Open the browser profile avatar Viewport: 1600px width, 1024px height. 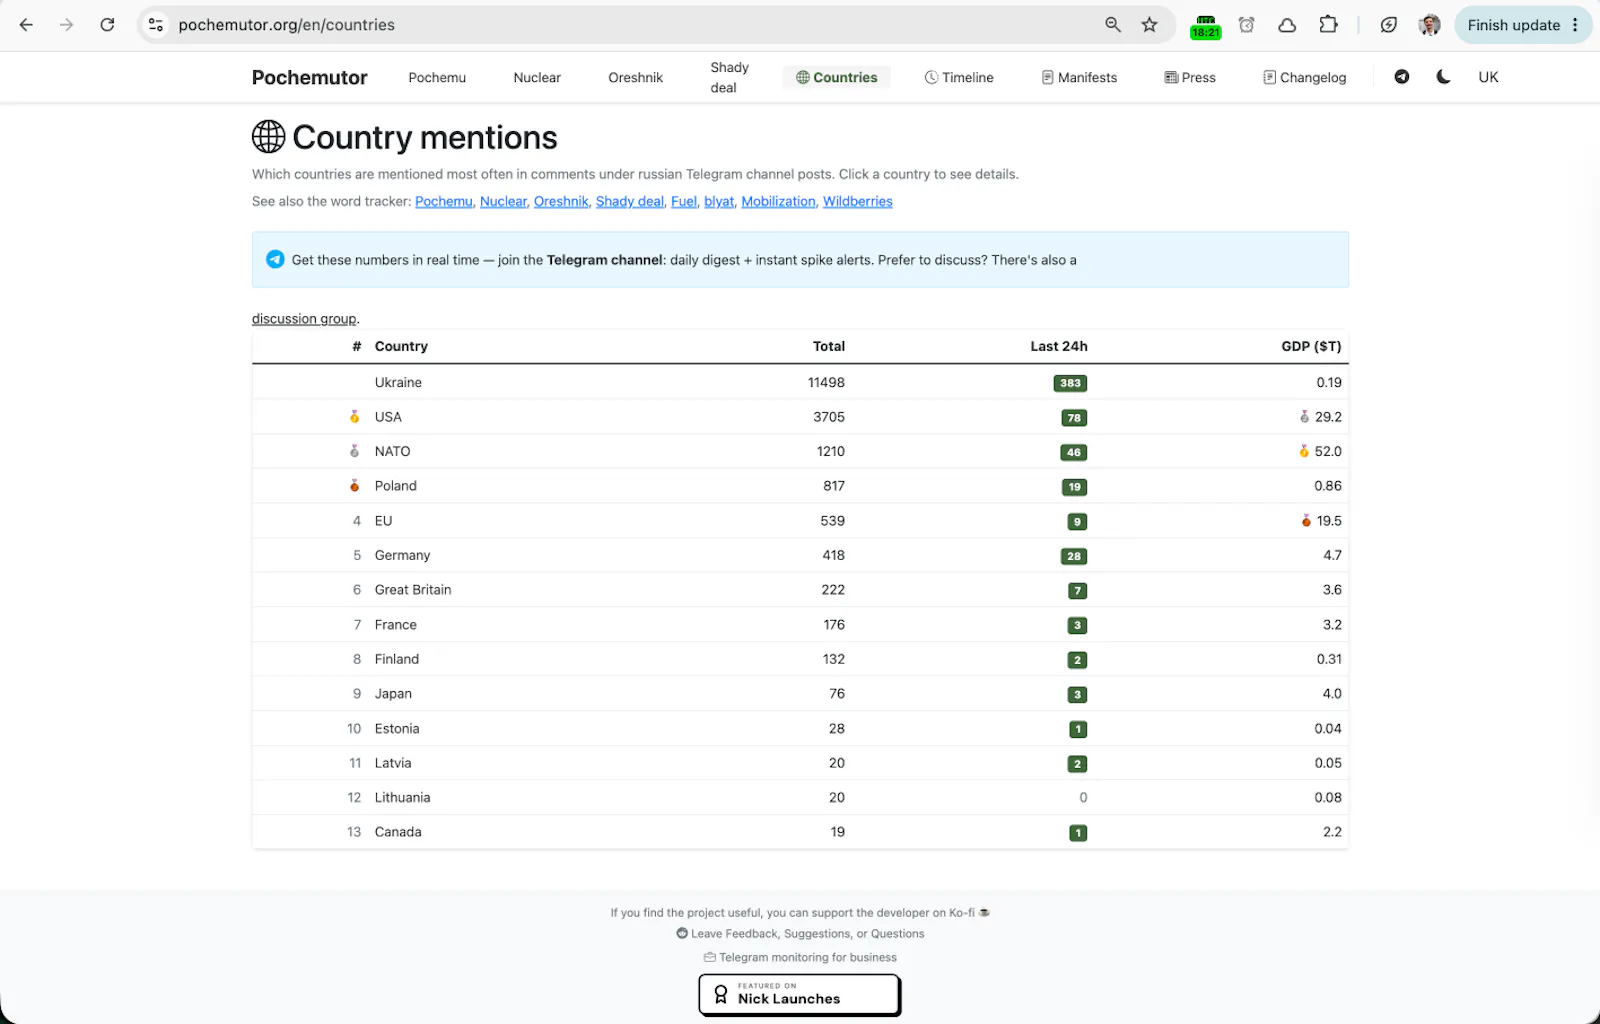click(1430, 25)
